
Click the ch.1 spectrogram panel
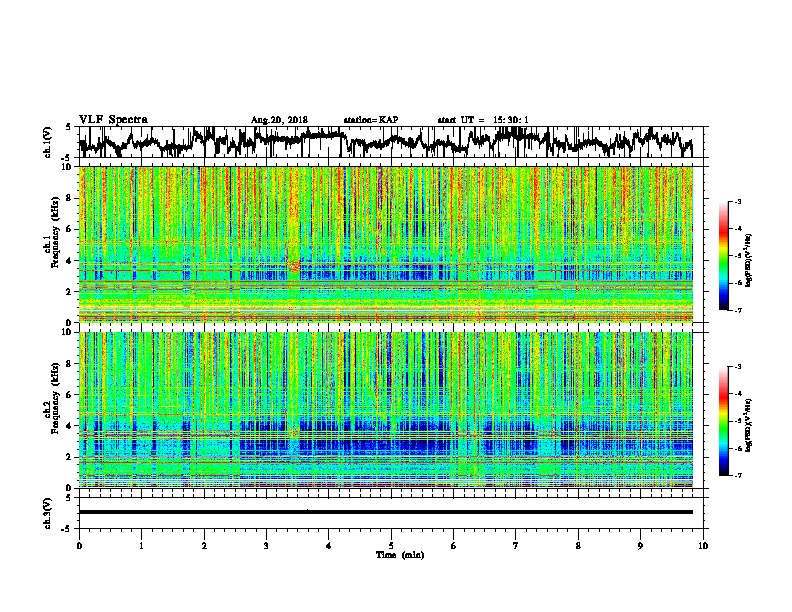pyautogui.click(x=386, y=244)
